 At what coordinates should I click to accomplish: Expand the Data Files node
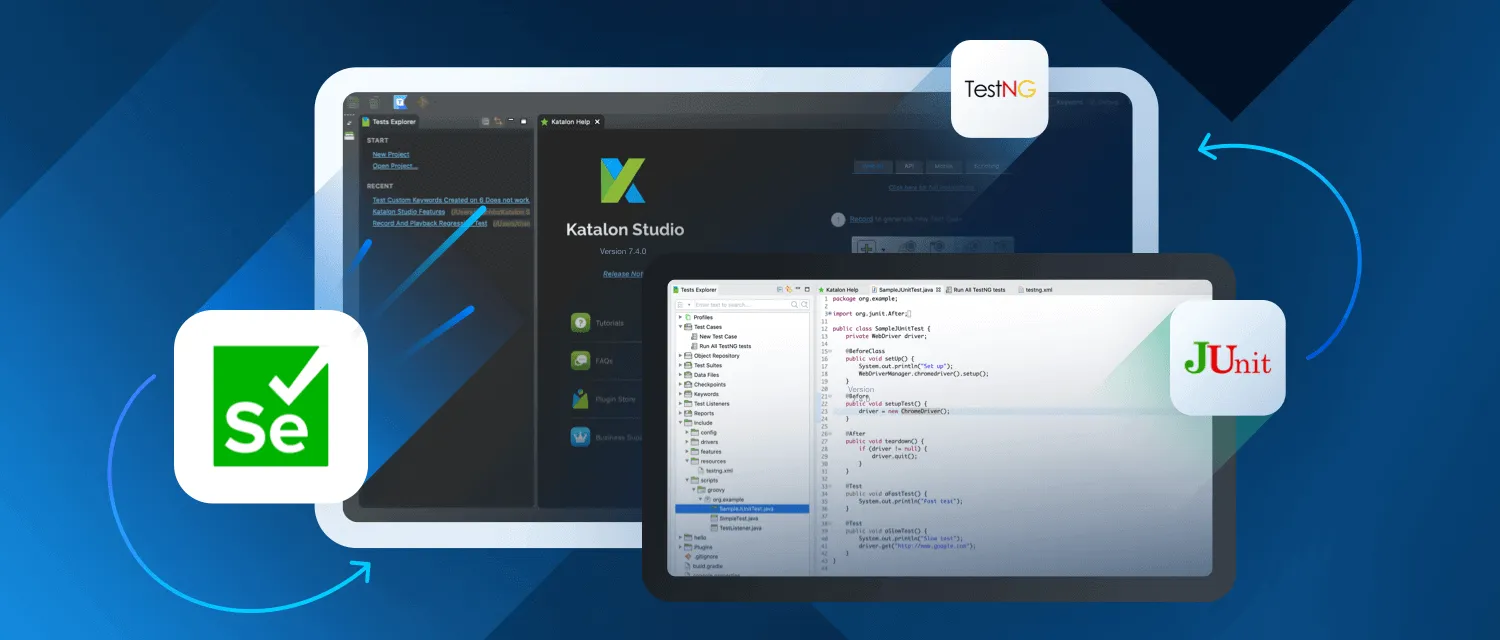(x=680, y=375)
